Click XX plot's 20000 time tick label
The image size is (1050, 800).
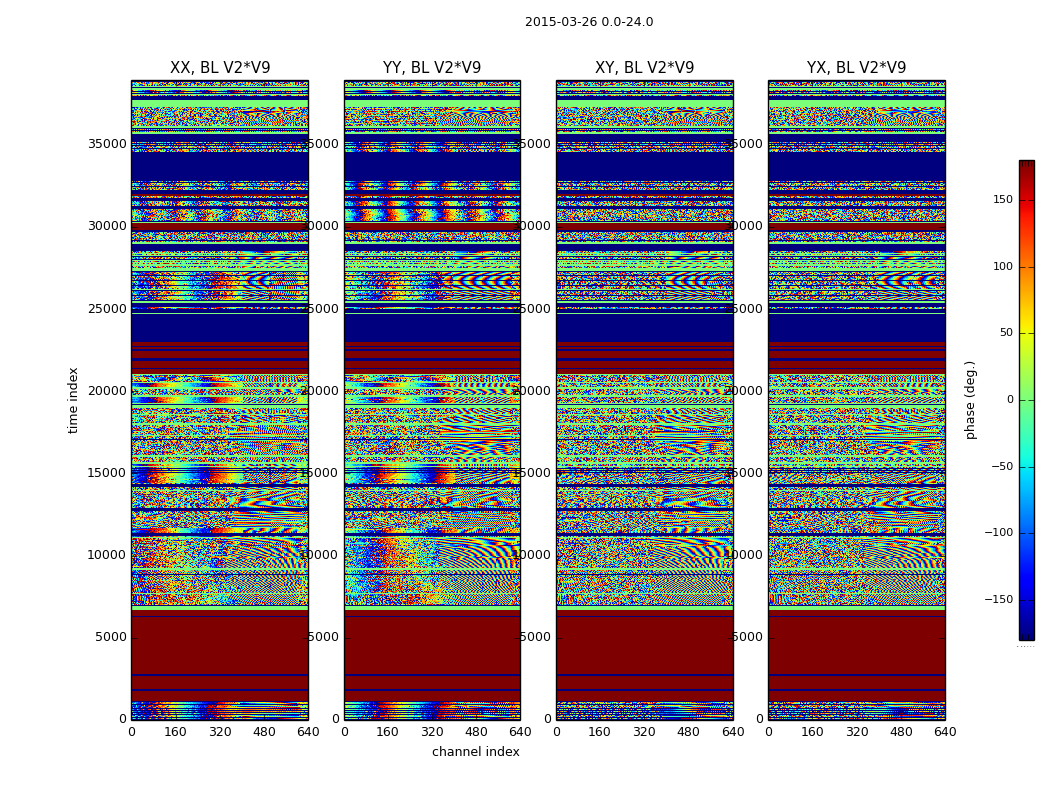pyautogui.click(x=107, y=391)
